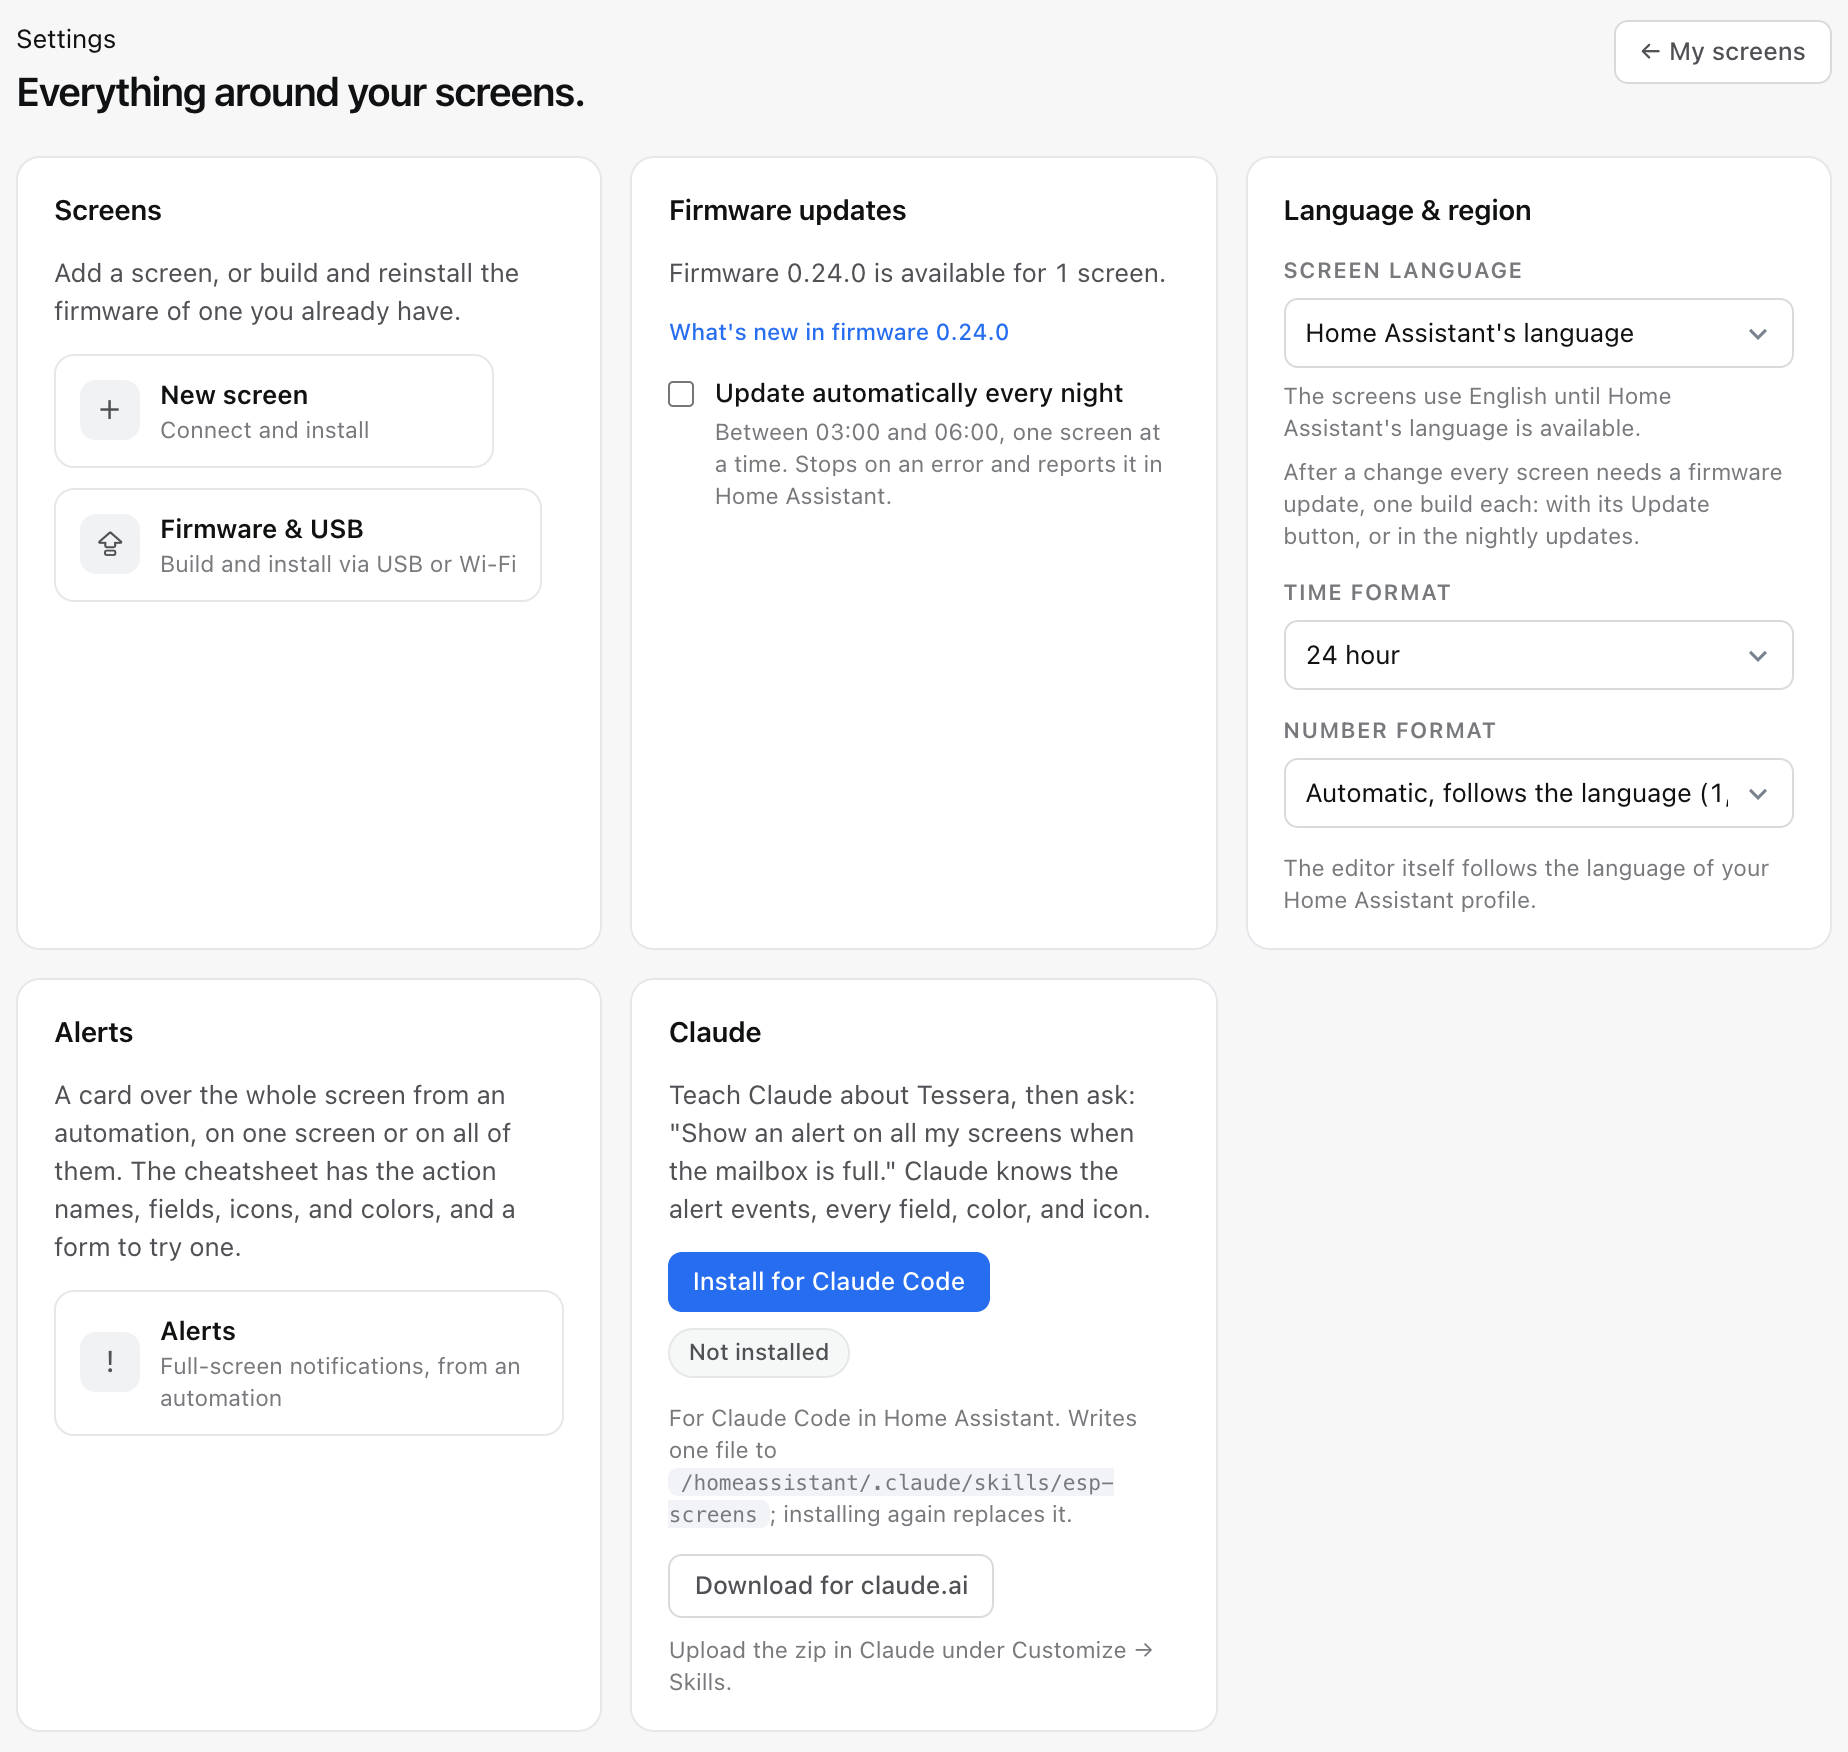The height and width of the screenshot is (1752, 1848).
Task: Click the TIME FORMAT label
Action: 1367,593
